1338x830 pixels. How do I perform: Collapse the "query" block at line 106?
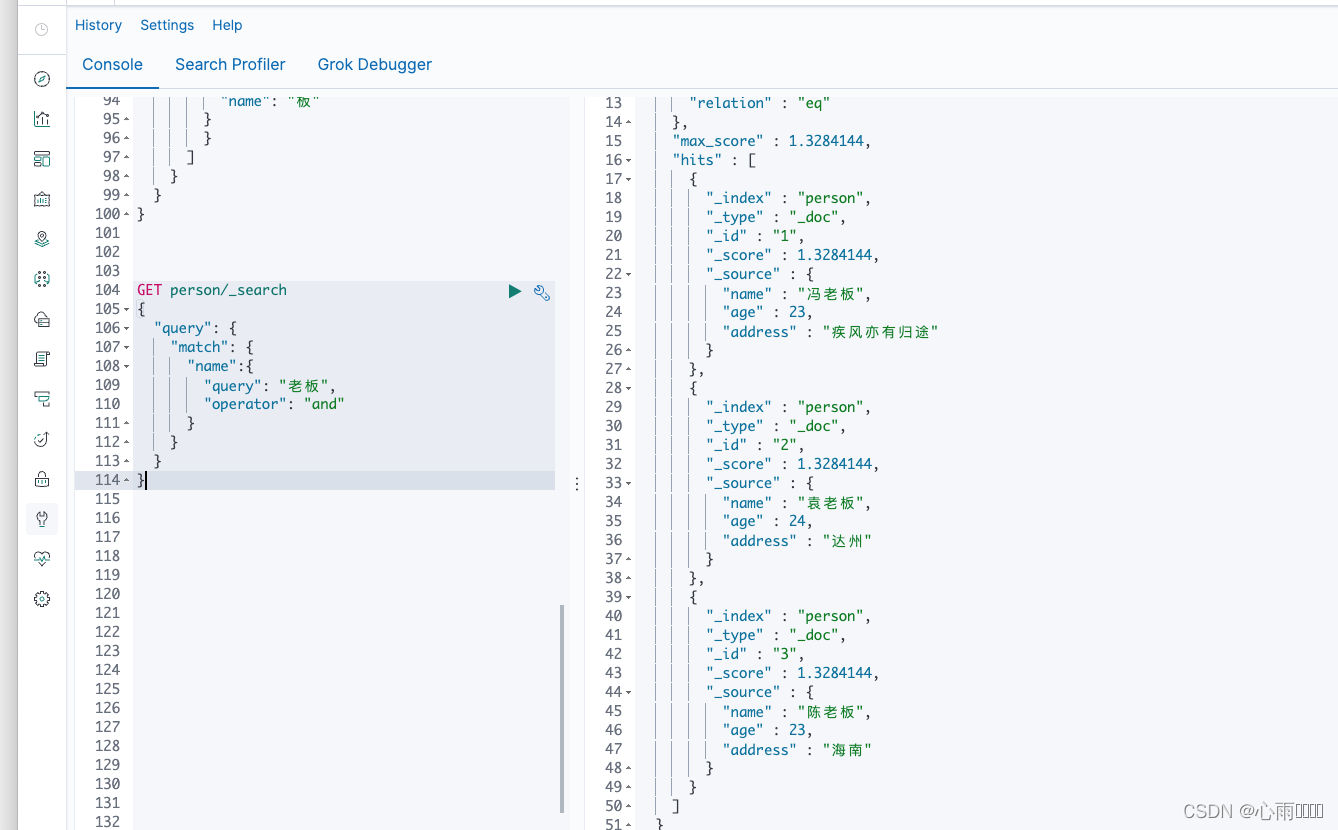tap(127, 329)
